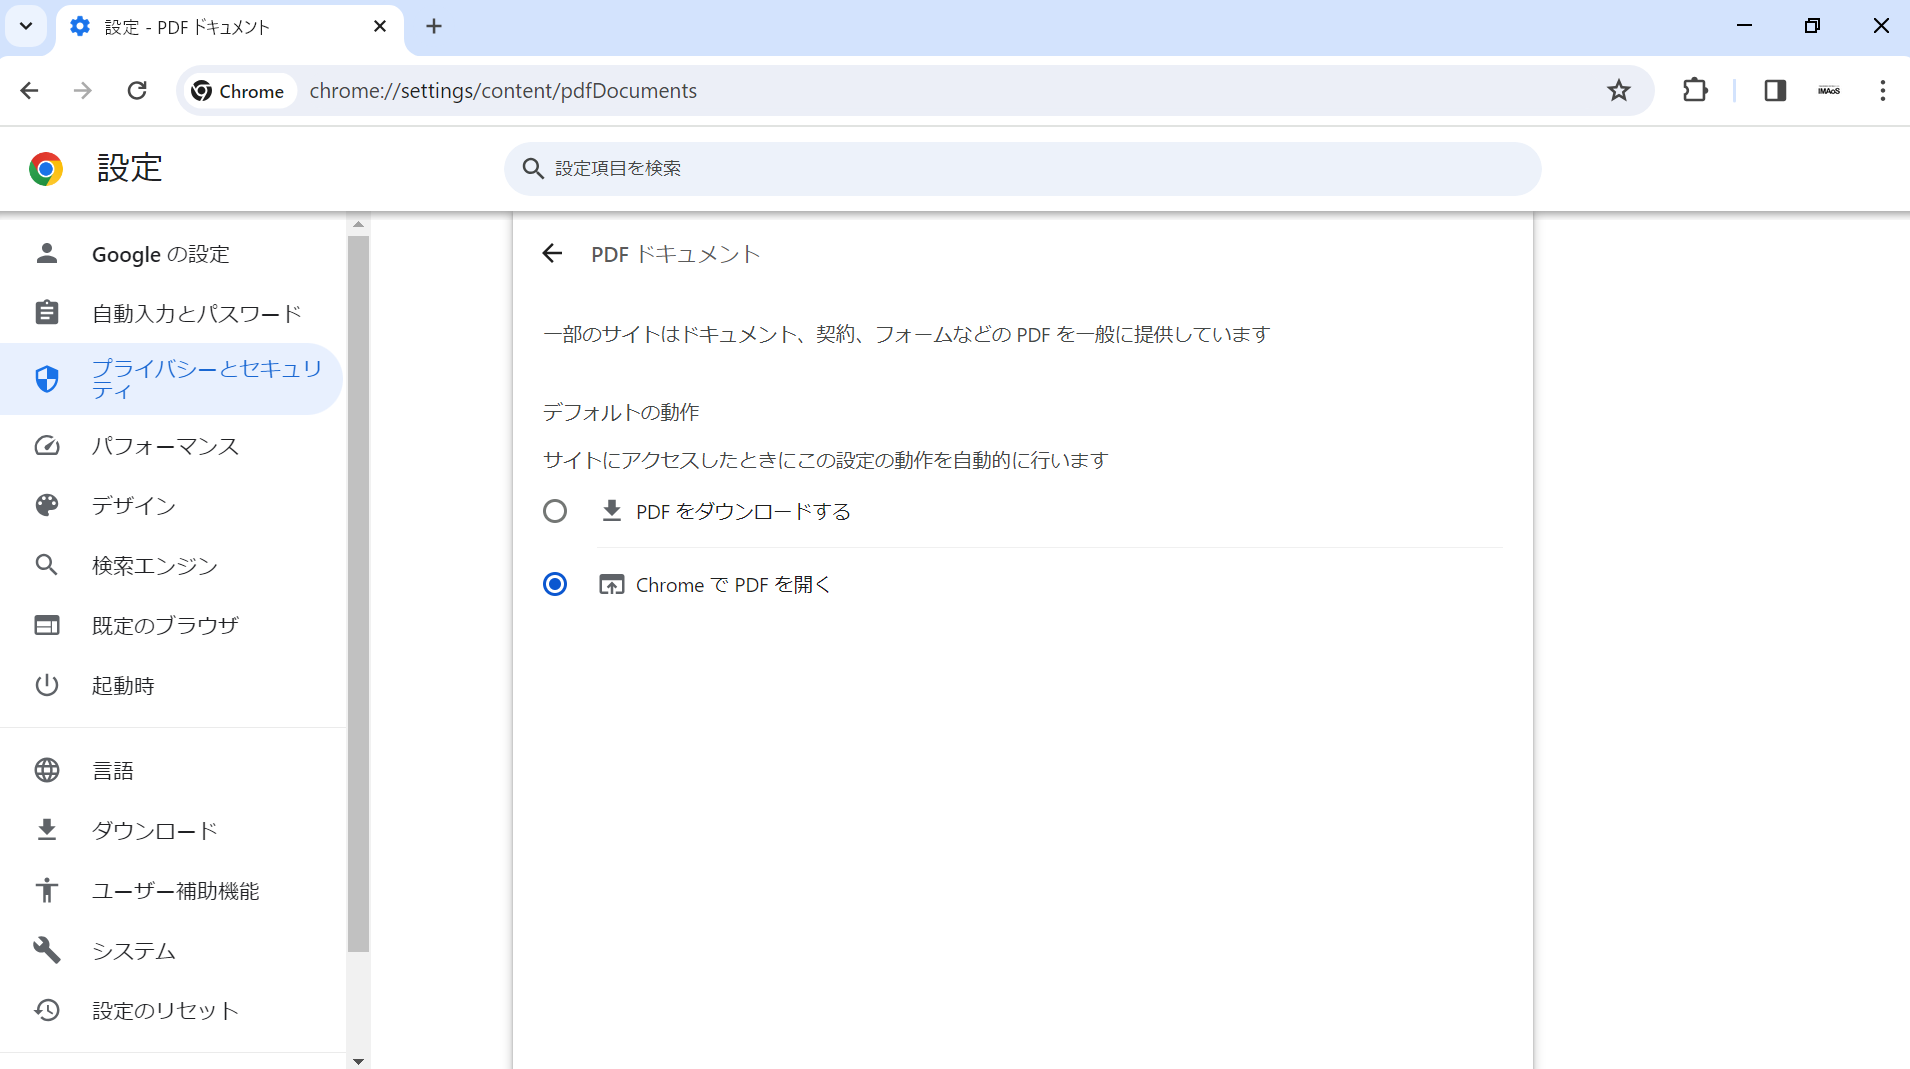
Task: Open the extensions puzzle icon
Action: (x=1694, y=90)
